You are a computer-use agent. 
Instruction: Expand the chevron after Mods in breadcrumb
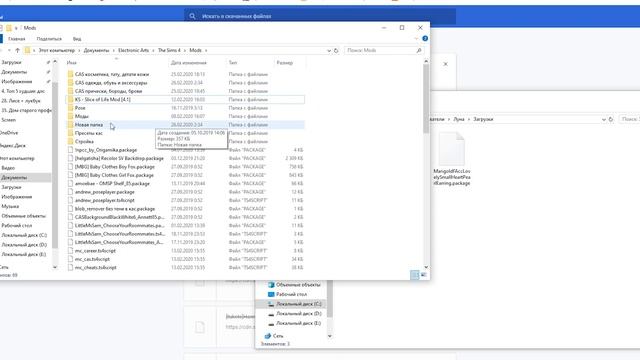pyautogui.click(x=206, y=50)
